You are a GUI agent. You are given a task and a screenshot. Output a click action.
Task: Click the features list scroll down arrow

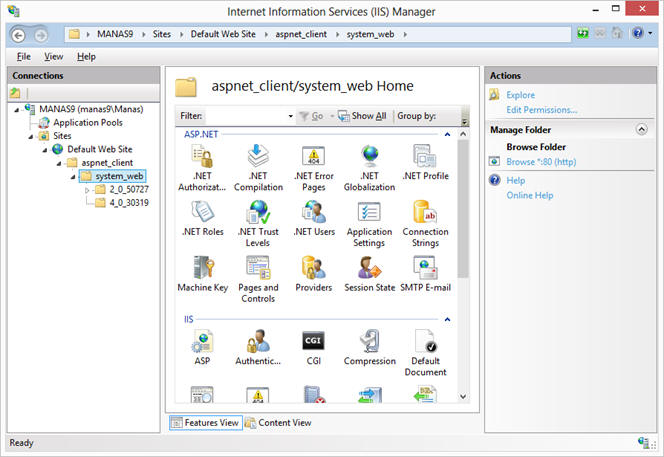point(463,396)
